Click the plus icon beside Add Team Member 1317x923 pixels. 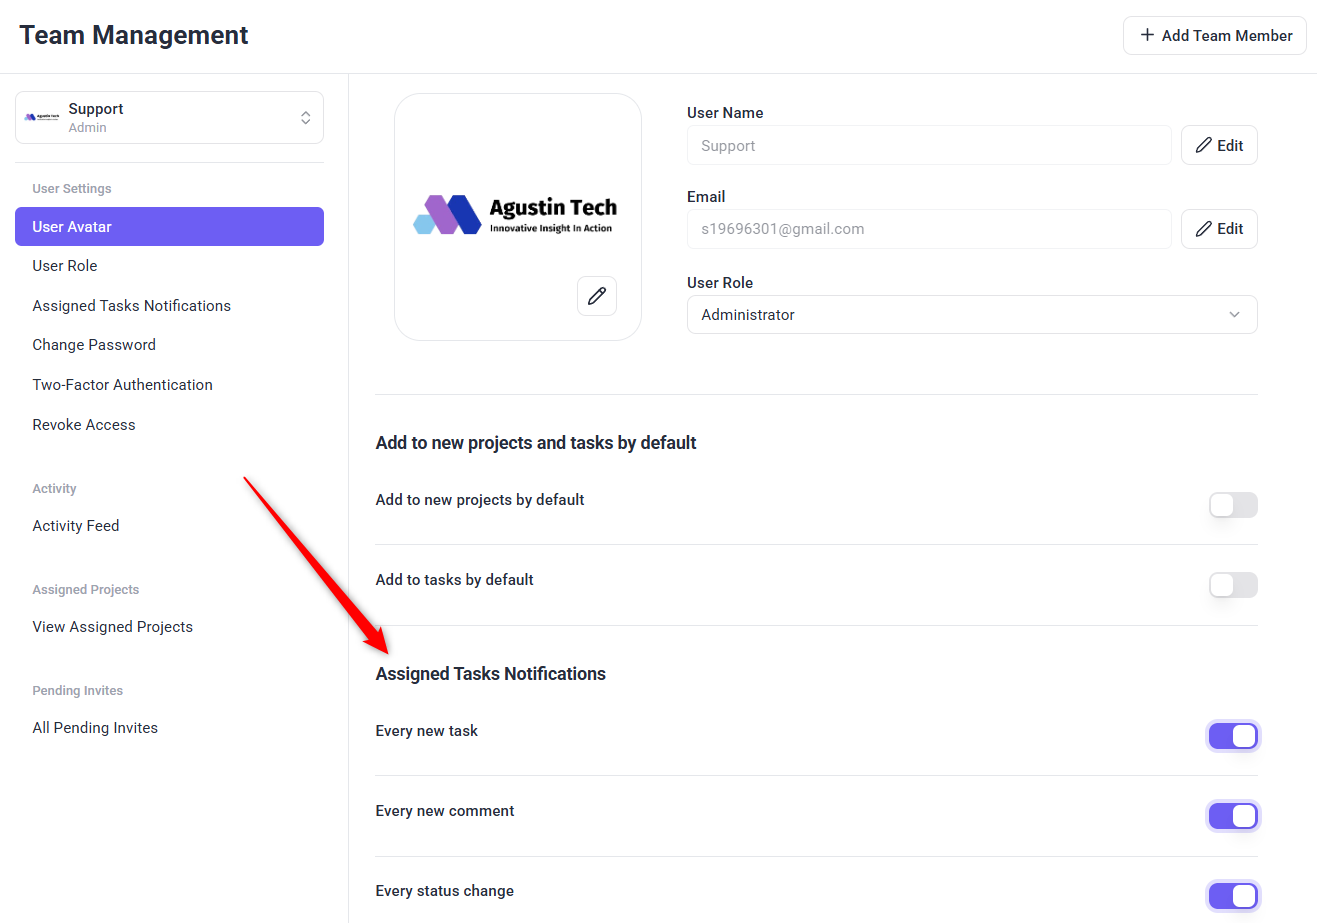point(1147,35)
